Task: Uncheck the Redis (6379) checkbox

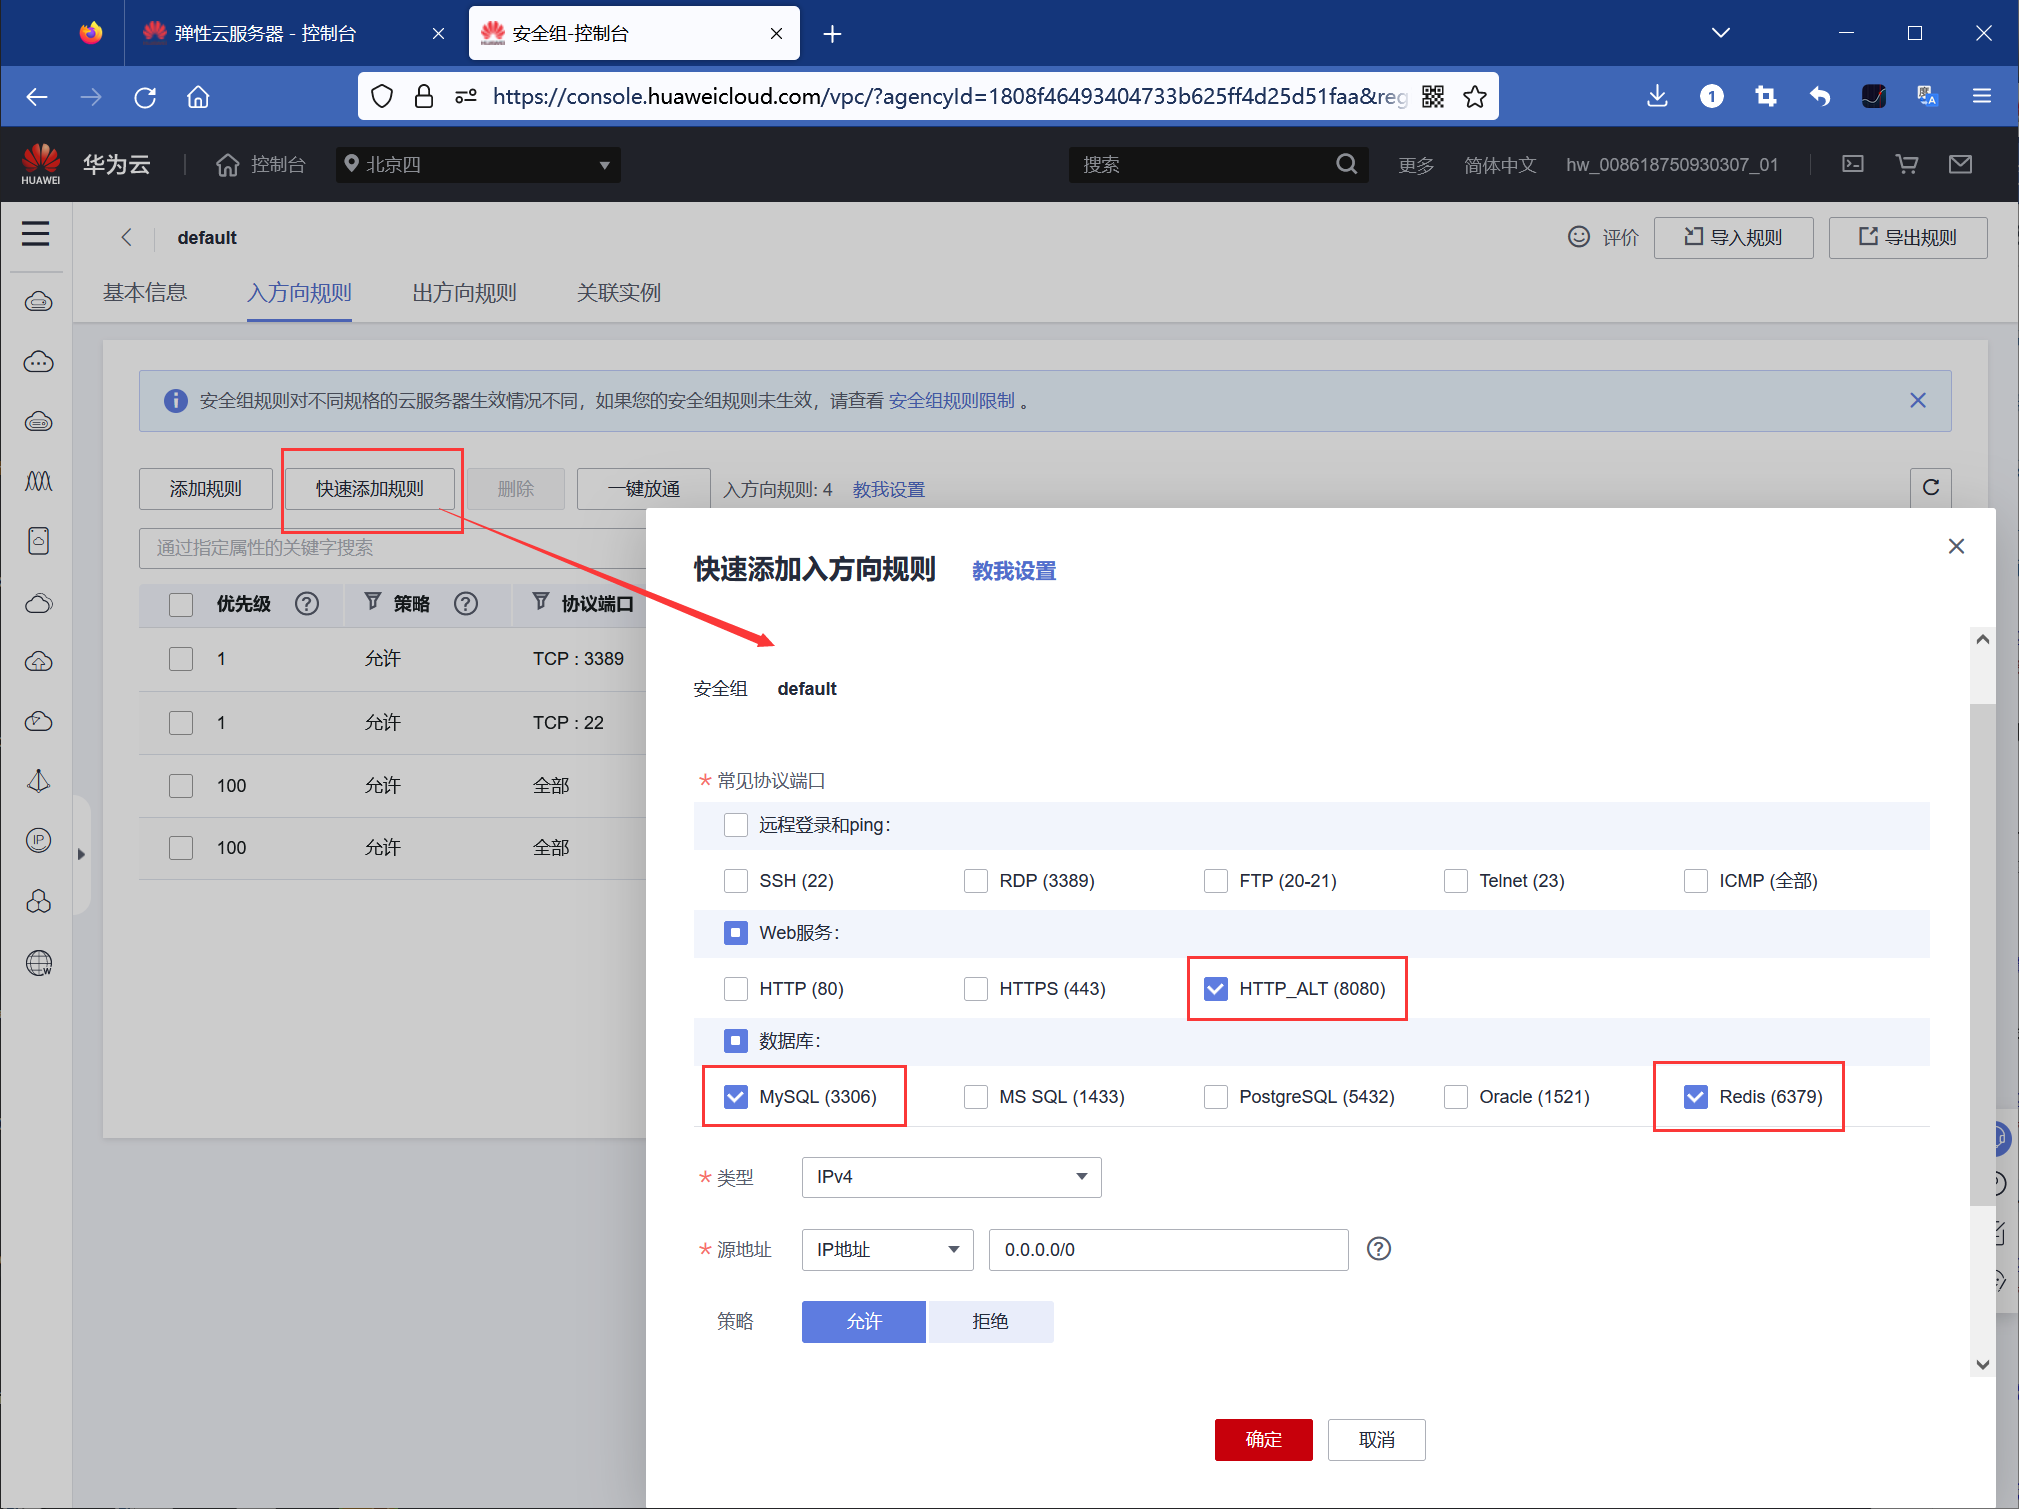Action: [1696, 1097]
